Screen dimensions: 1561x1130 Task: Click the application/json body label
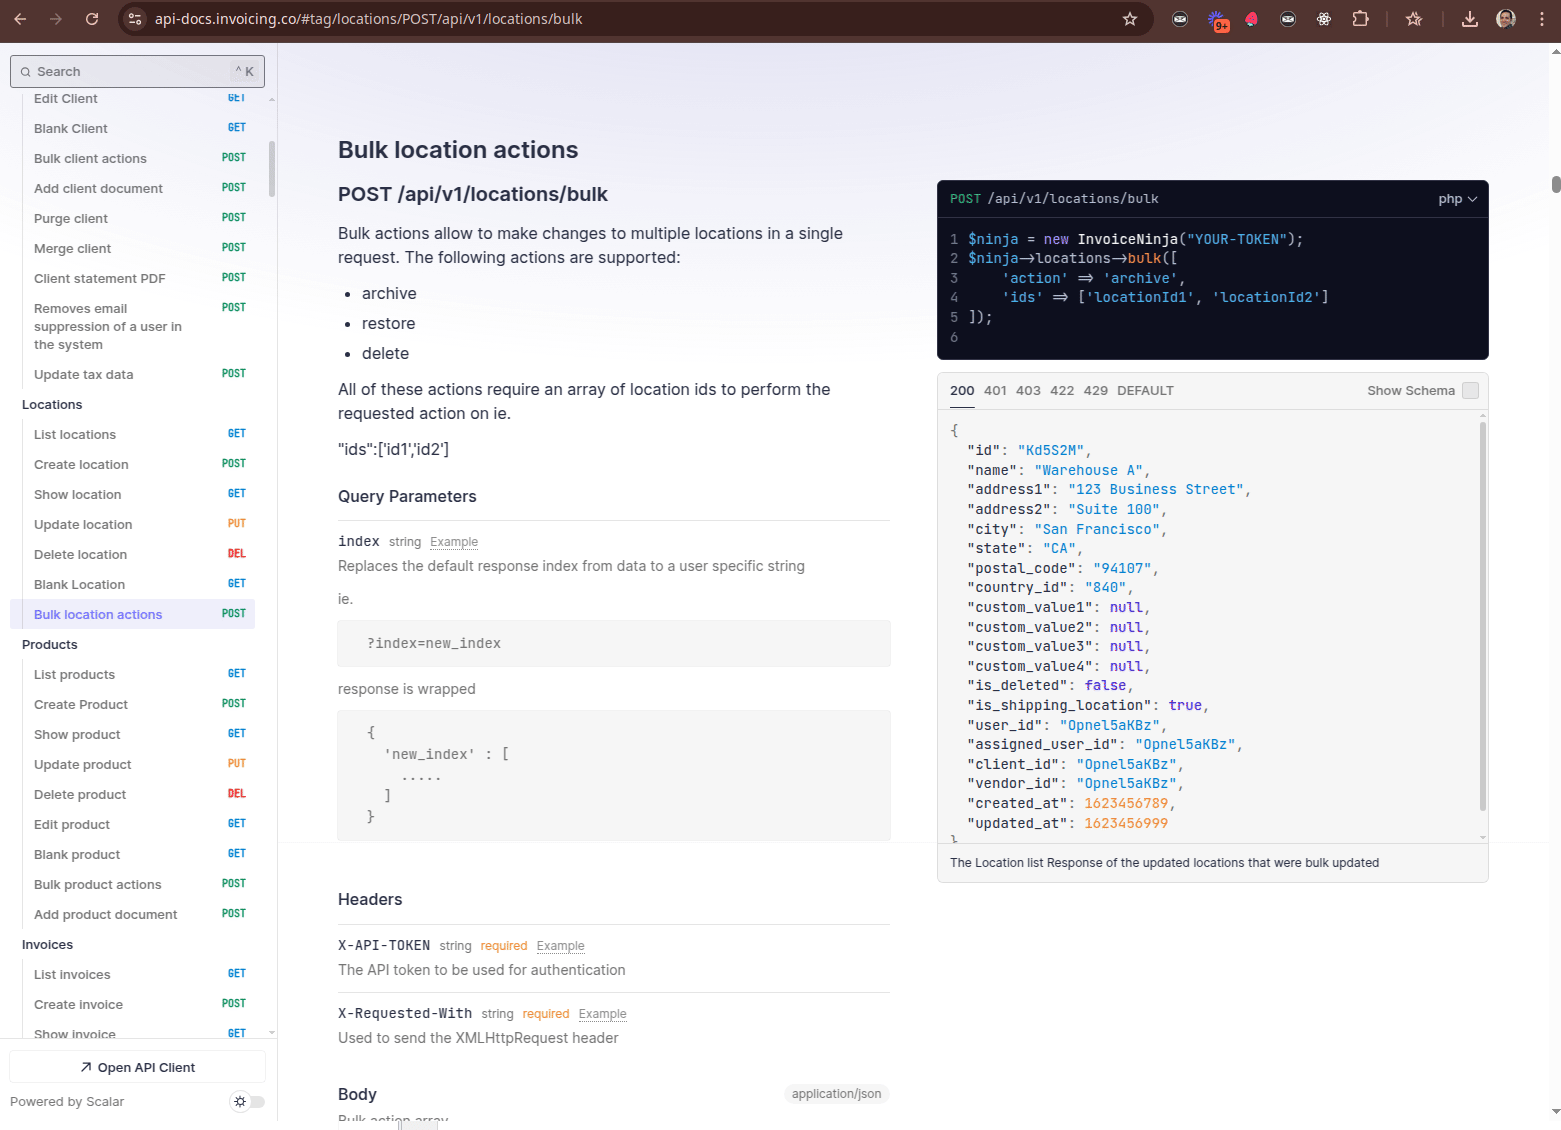tap(837, 1094)
